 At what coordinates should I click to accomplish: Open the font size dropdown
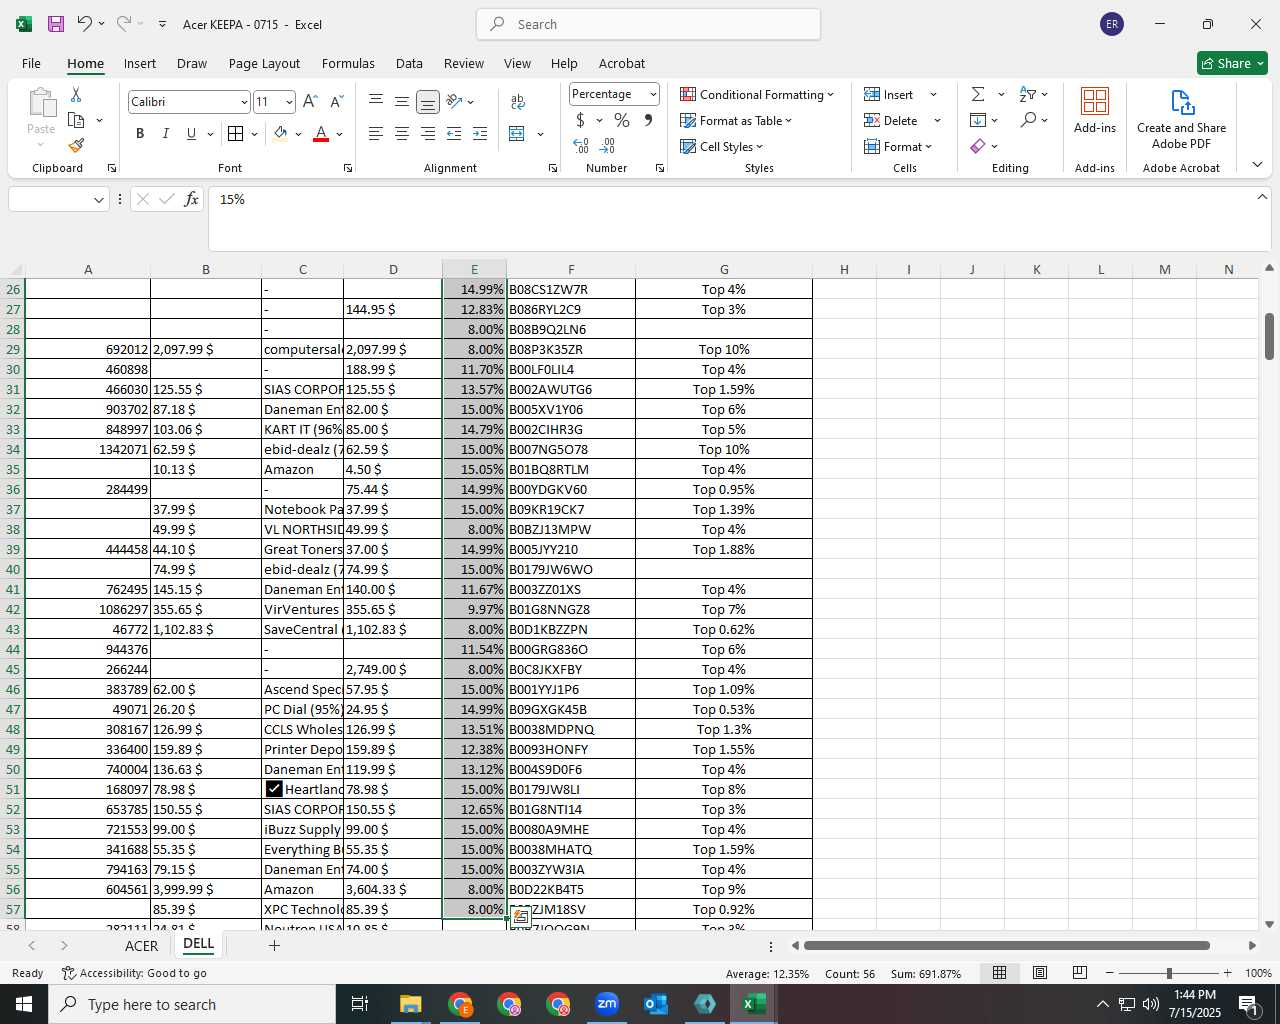(289, 102)
